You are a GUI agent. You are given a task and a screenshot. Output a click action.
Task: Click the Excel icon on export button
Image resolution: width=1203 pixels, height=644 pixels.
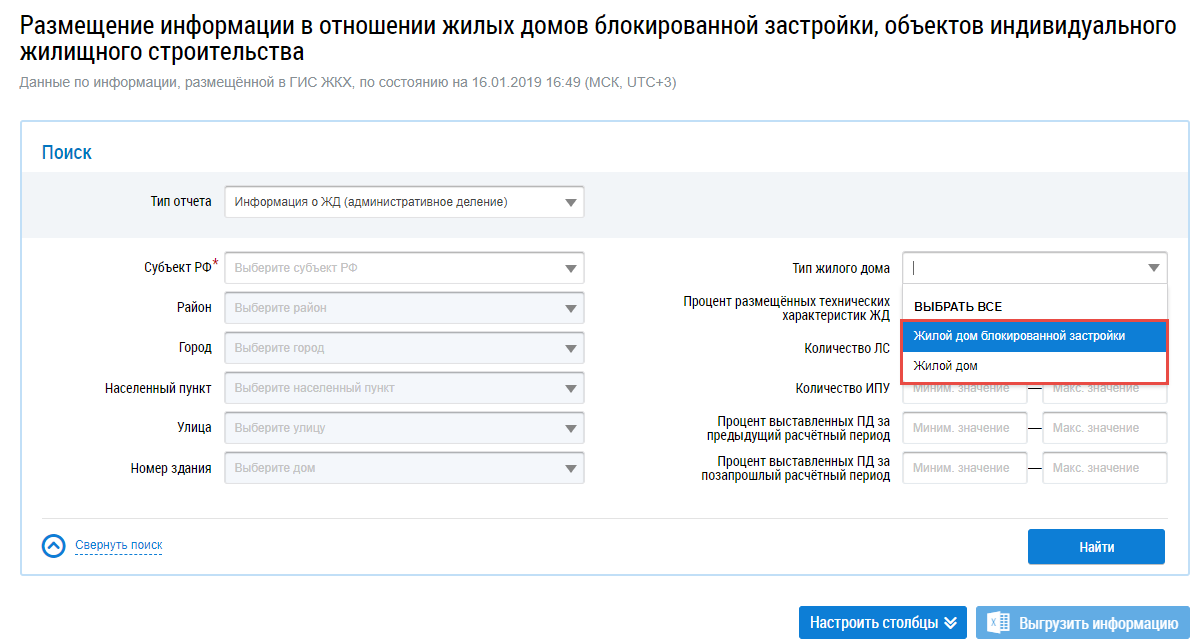(999, 622)
